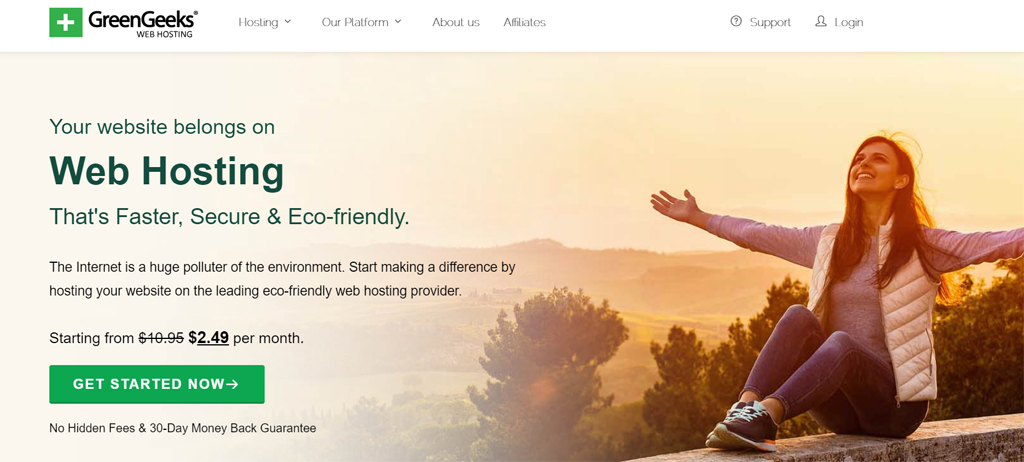Image resolution: width=1024 pixels, height=462 pixels.
Task: Visit the Affiliates page
Action: pyautogui.click(x=524, y=22)
